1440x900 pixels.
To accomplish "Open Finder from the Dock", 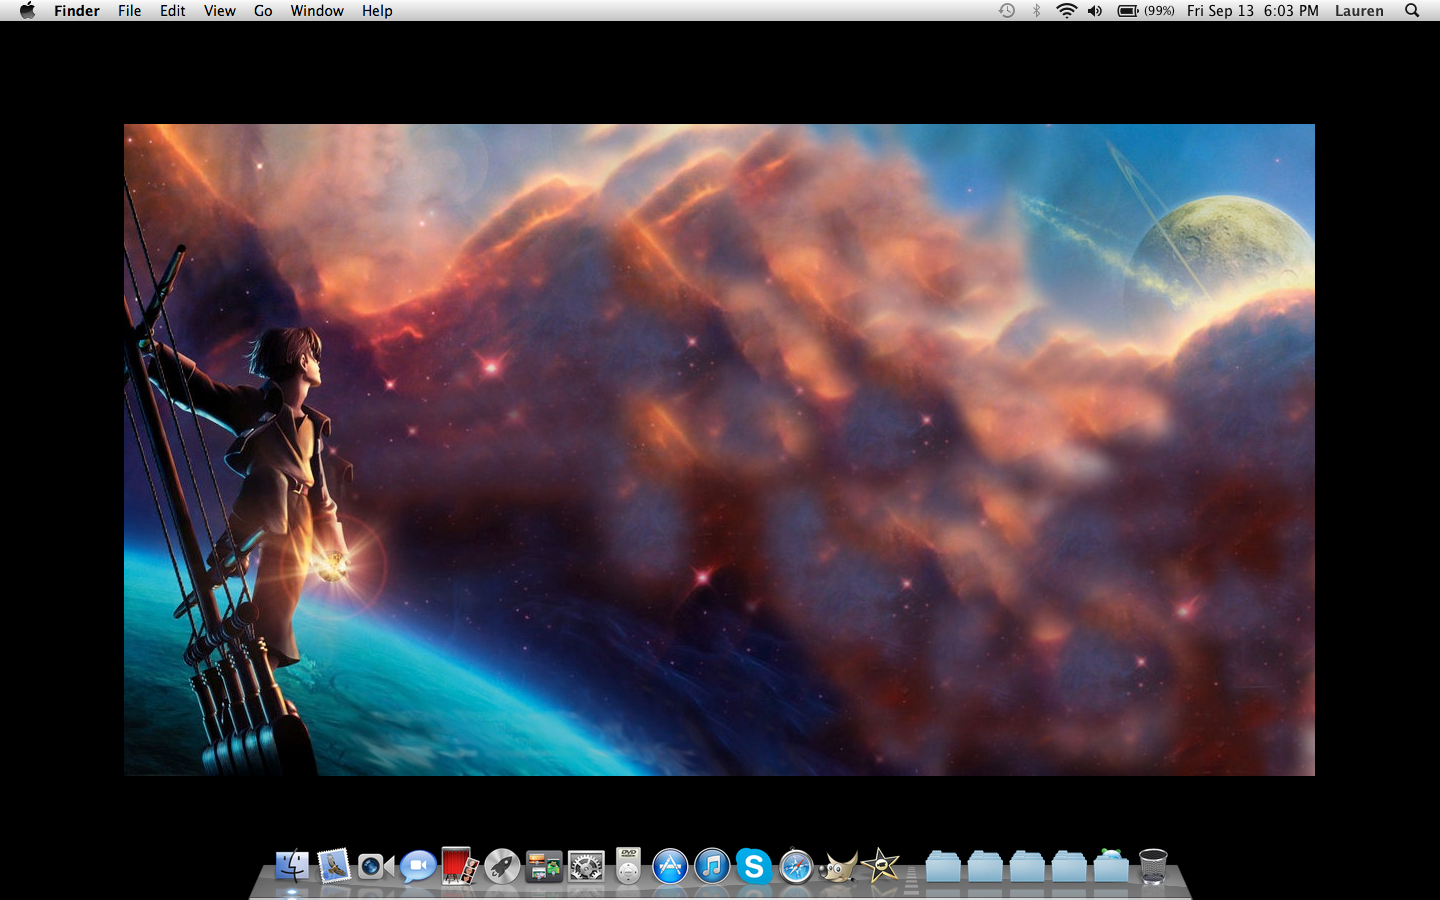I will point(292,866).
